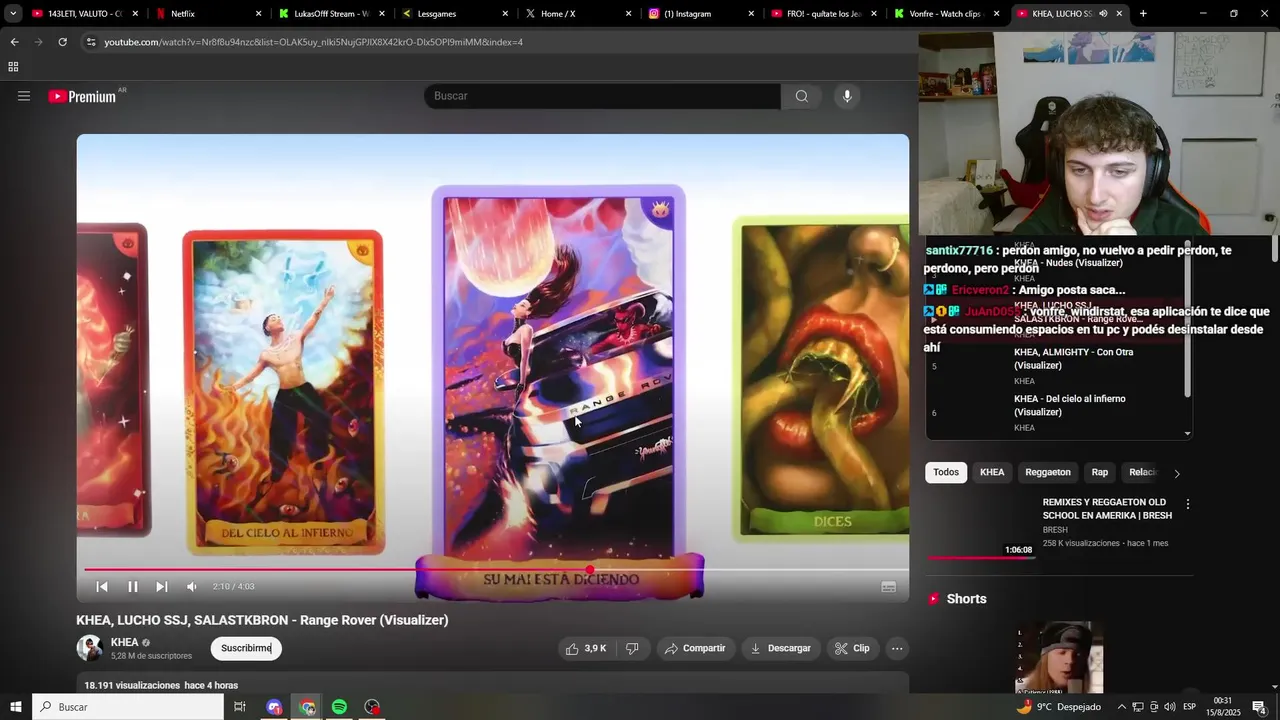Select the Todos filter chip
This screenshot has width=1280, height=720.
pyautogui.click(x=946, y=472)
